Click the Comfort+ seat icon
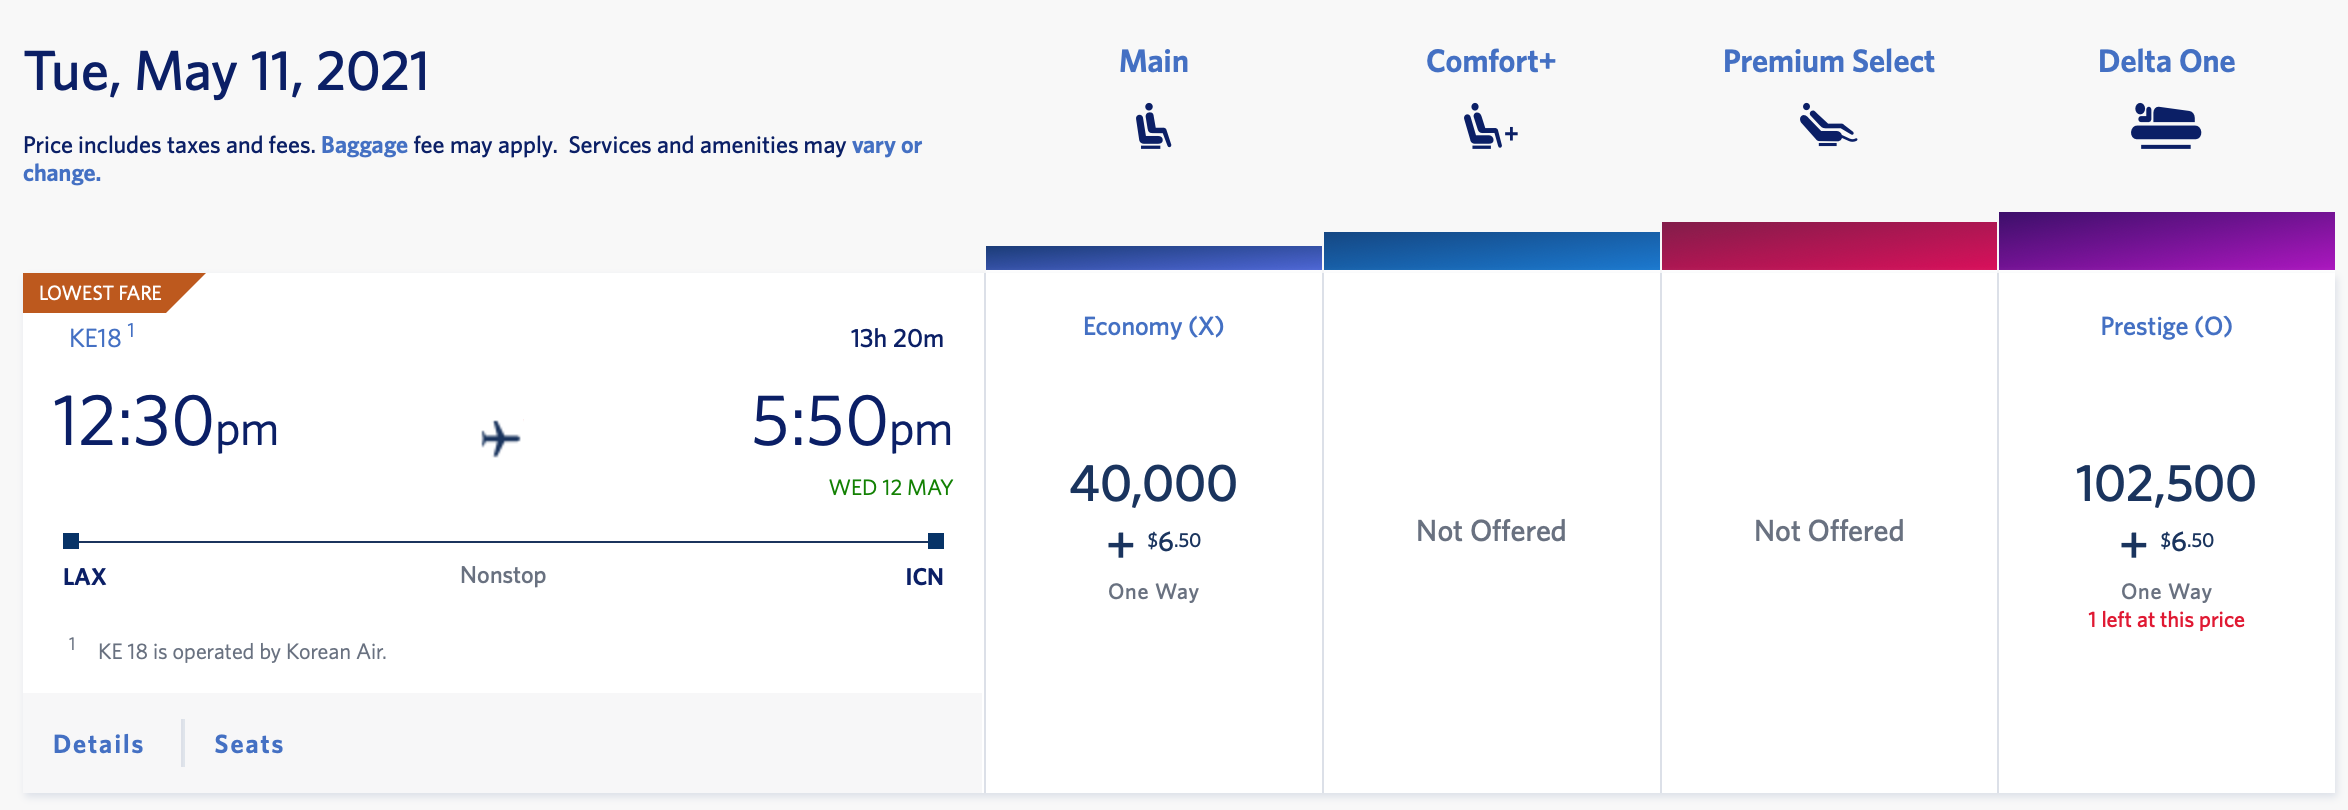 coord(1489,125)
